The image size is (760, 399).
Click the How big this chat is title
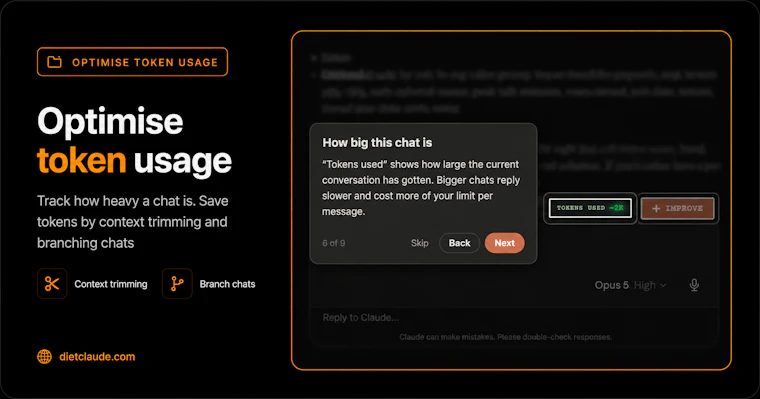[x=377, y=143]
